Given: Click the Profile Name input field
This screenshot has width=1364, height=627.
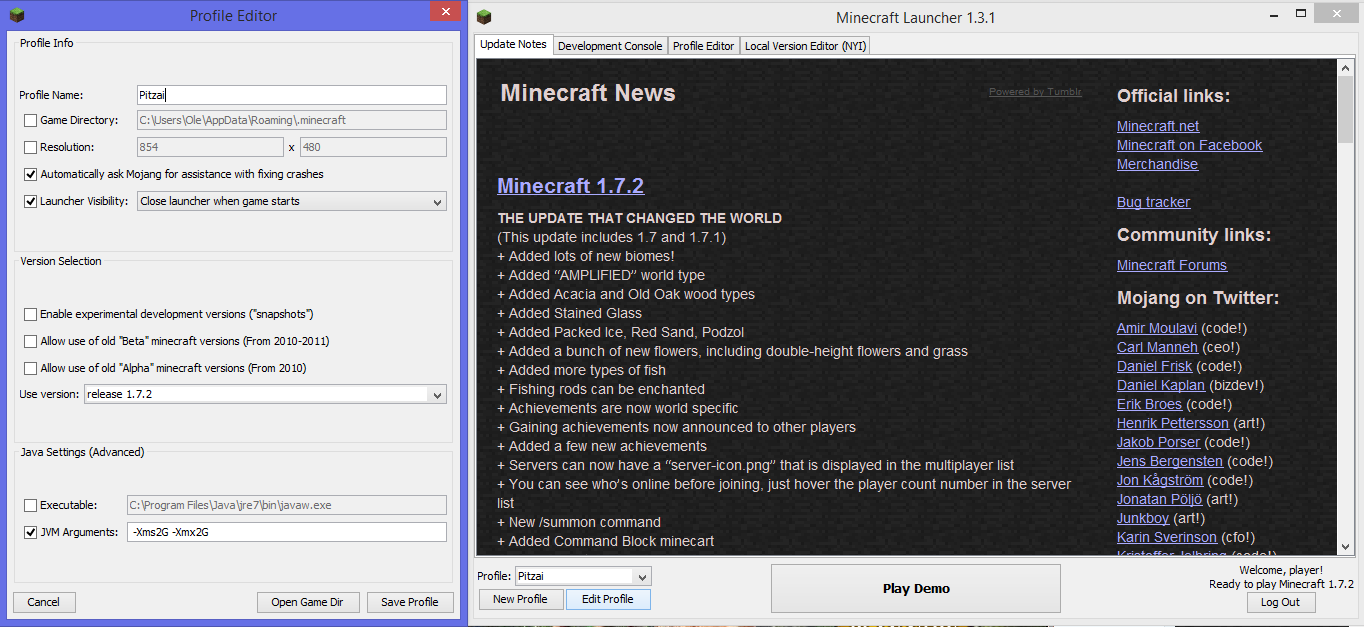Looking at the screenshot, I should pyautogui.click(x=291, y=95).
